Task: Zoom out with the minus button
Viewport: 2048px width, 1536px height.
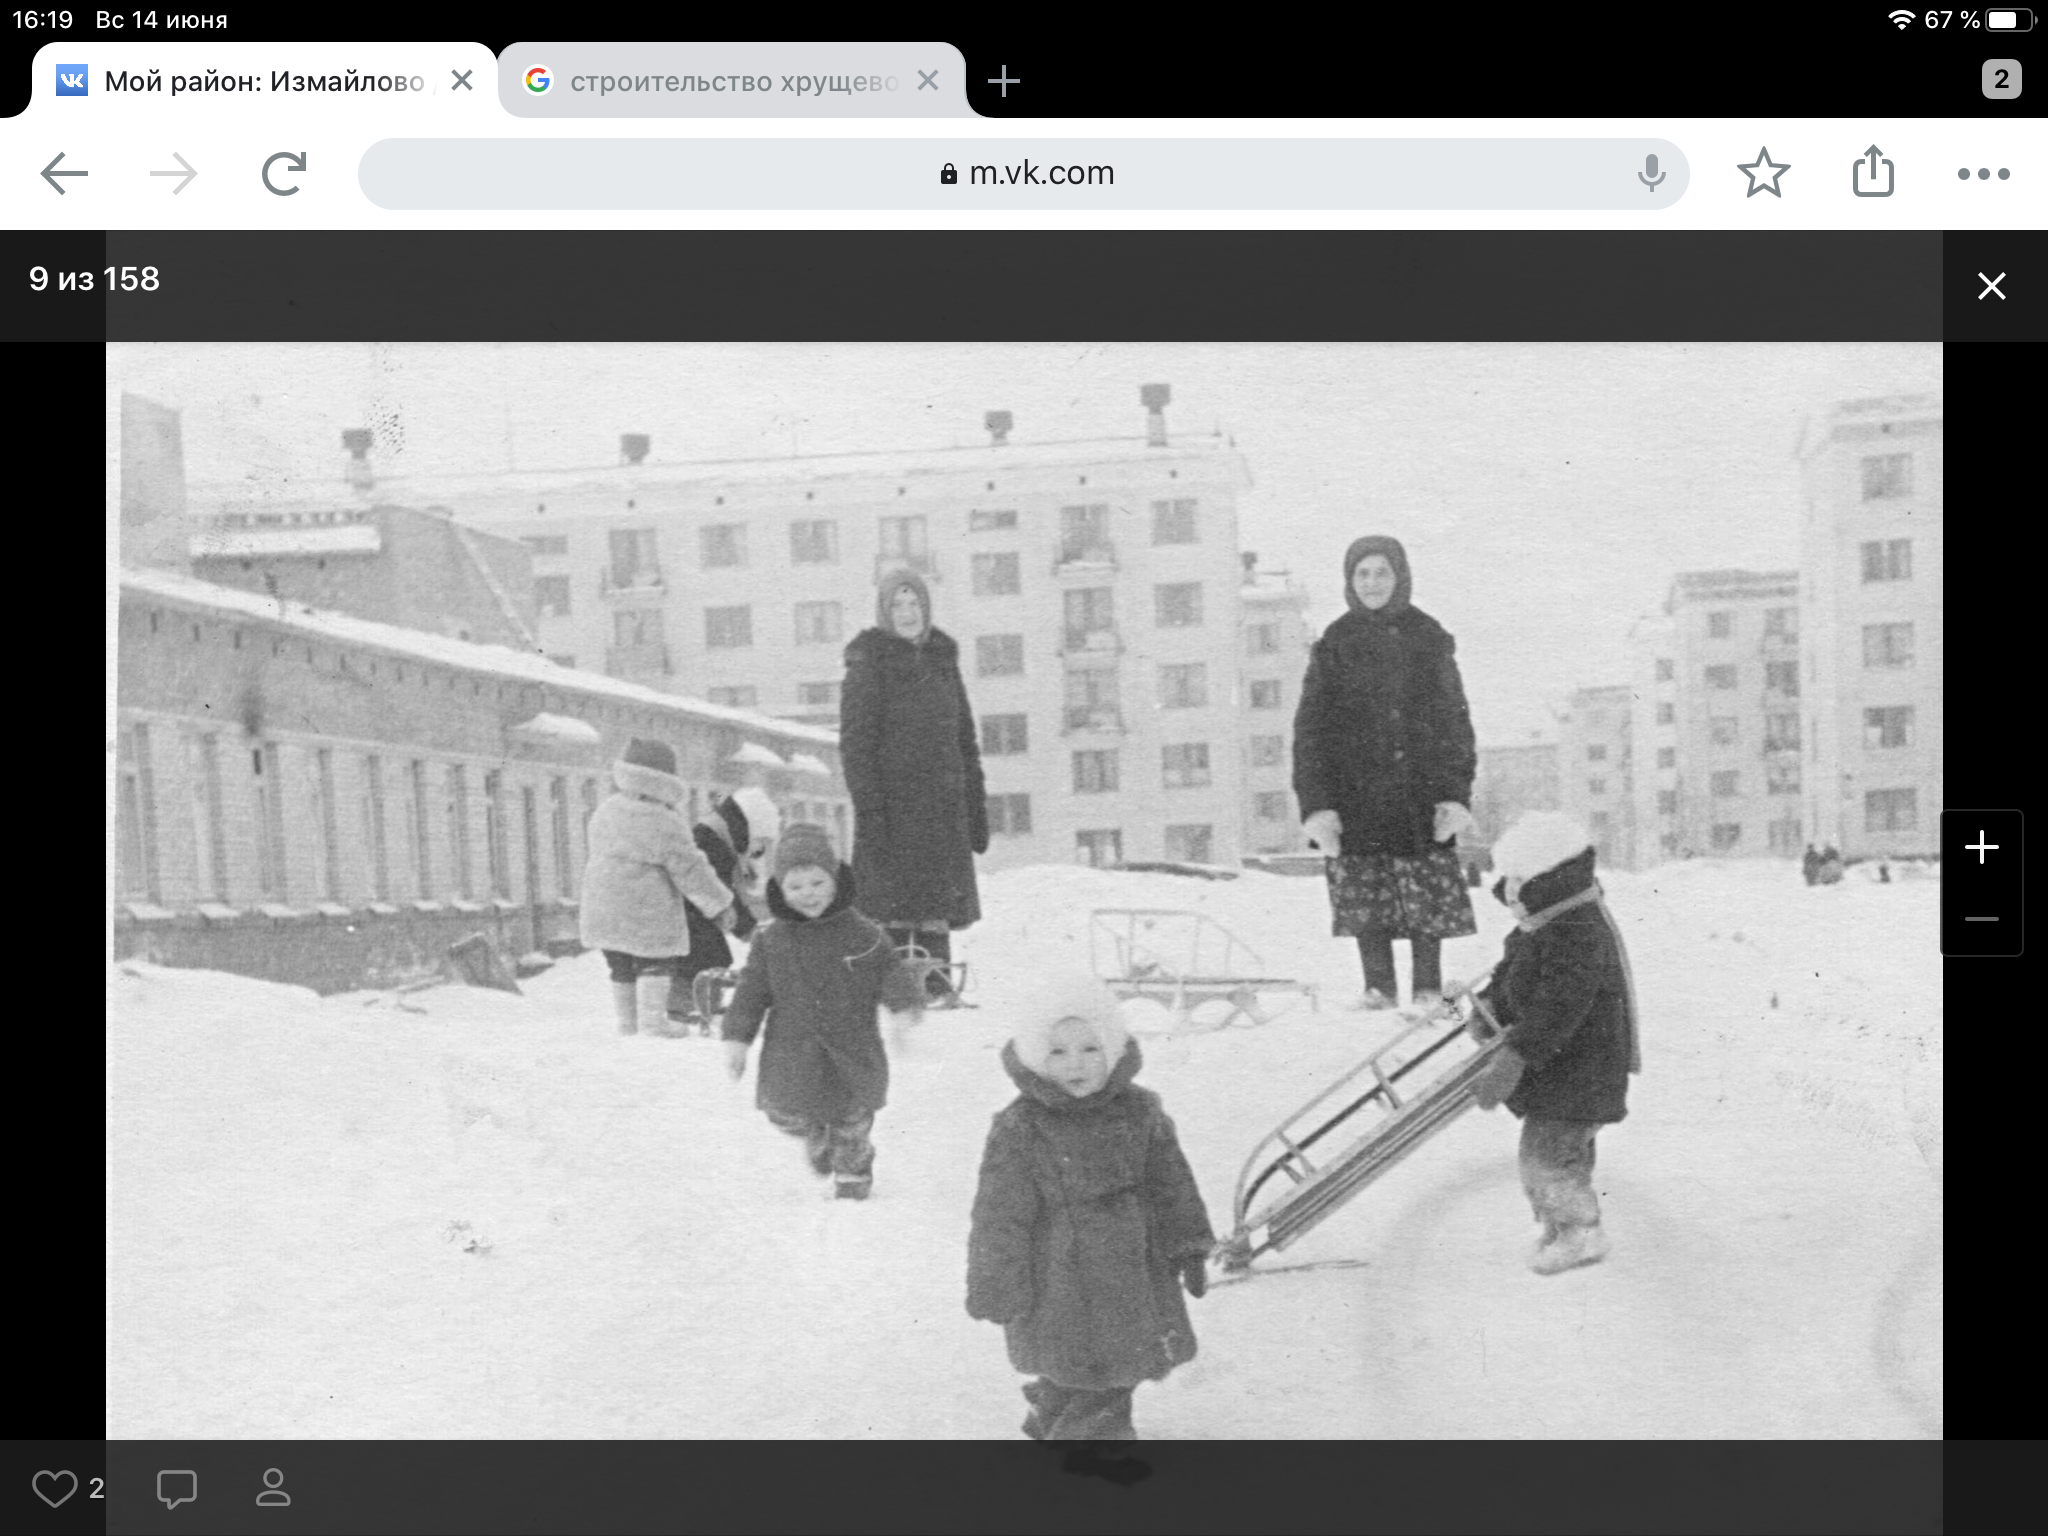Action: (1981, 919)
